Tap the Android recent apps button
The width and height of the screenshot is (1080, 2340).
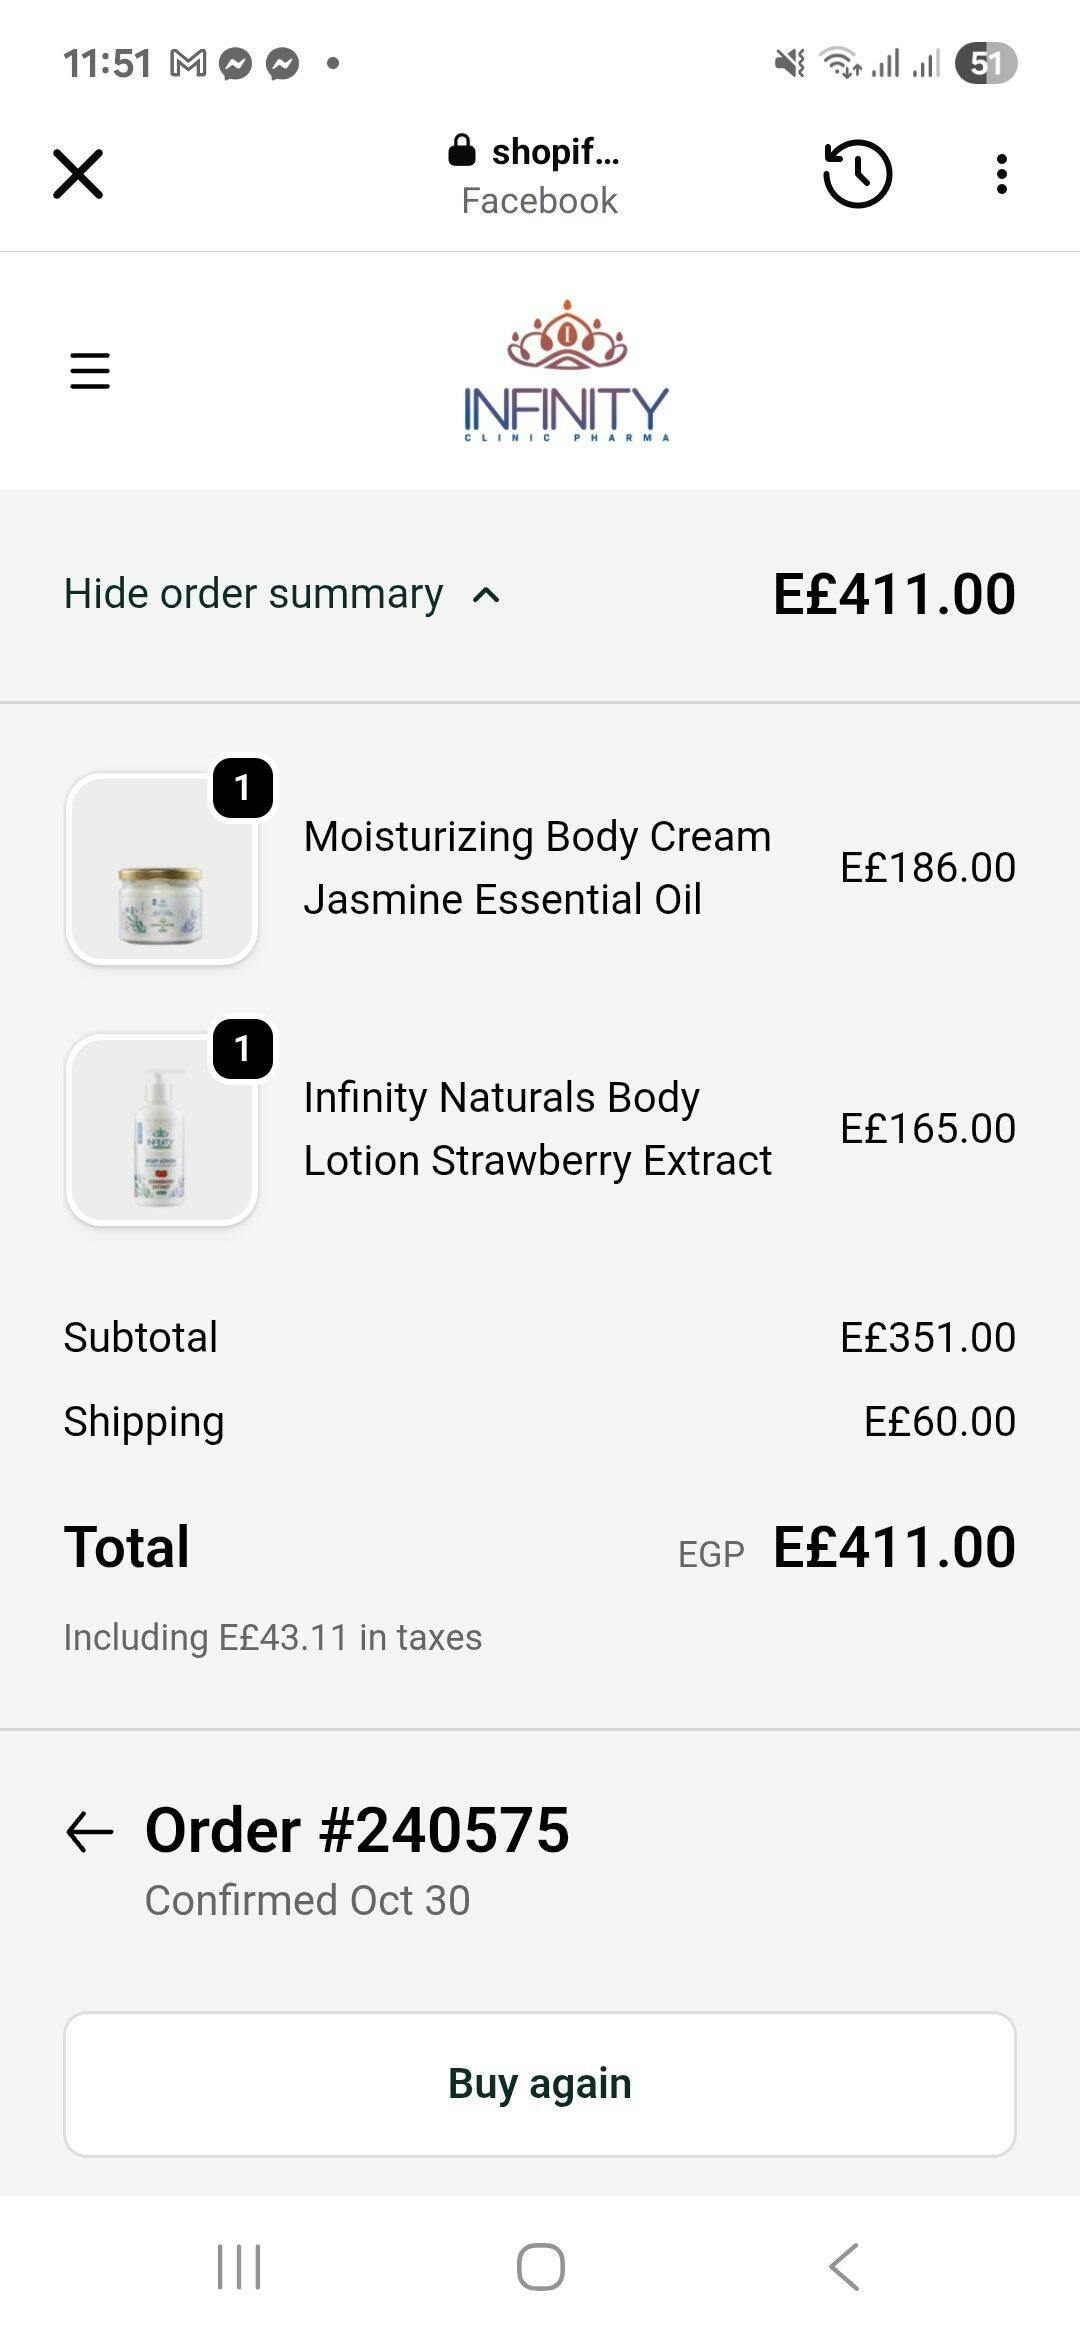click(x=239, y=2266)
